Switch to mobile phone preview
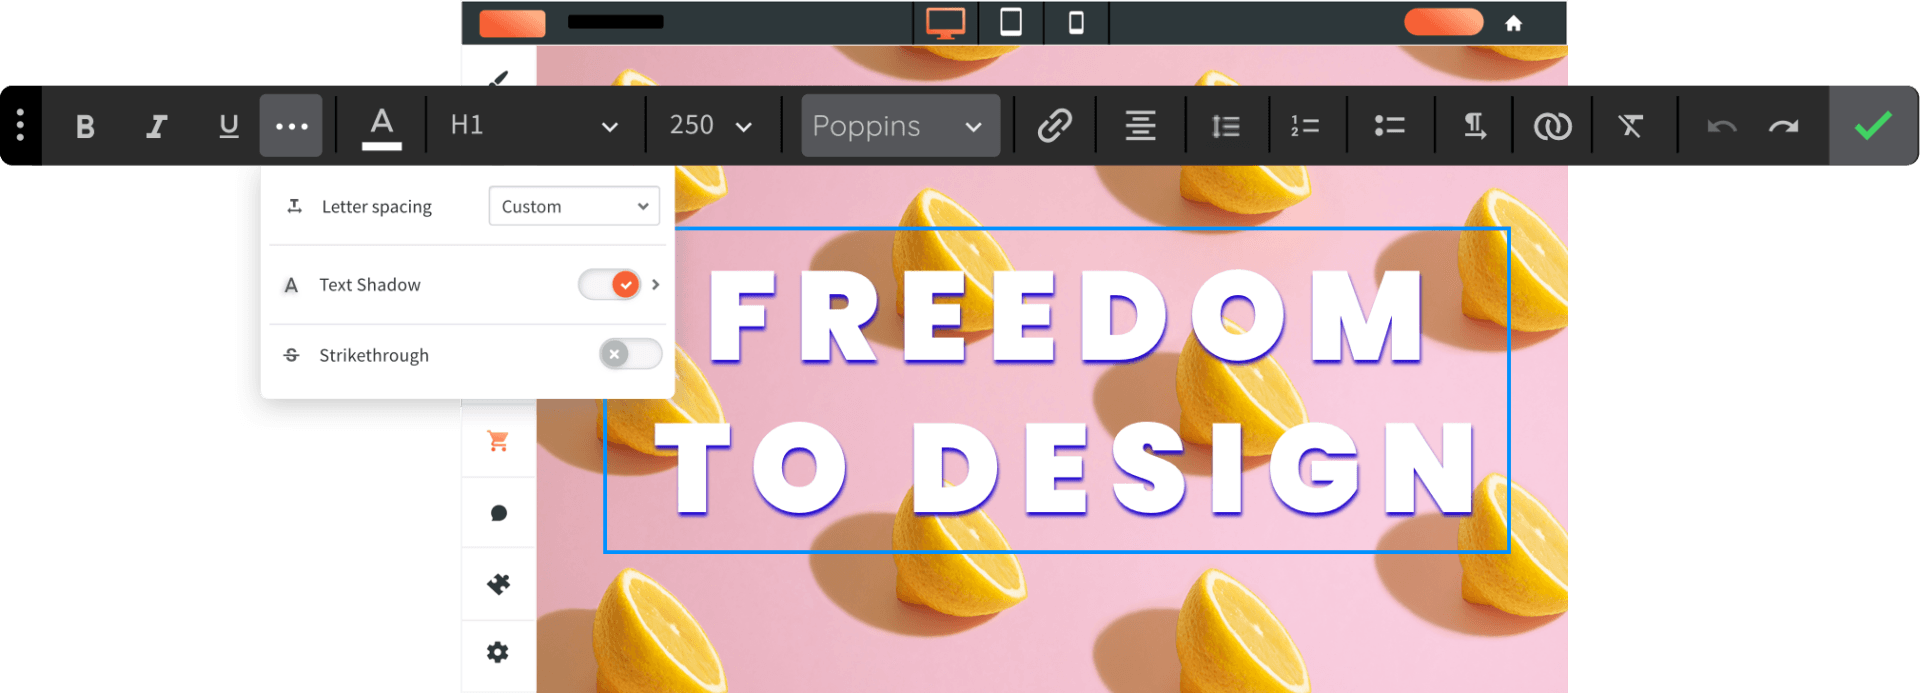Image resolution: width=1920 pixels, height=693 pixels. [1076, 22]
